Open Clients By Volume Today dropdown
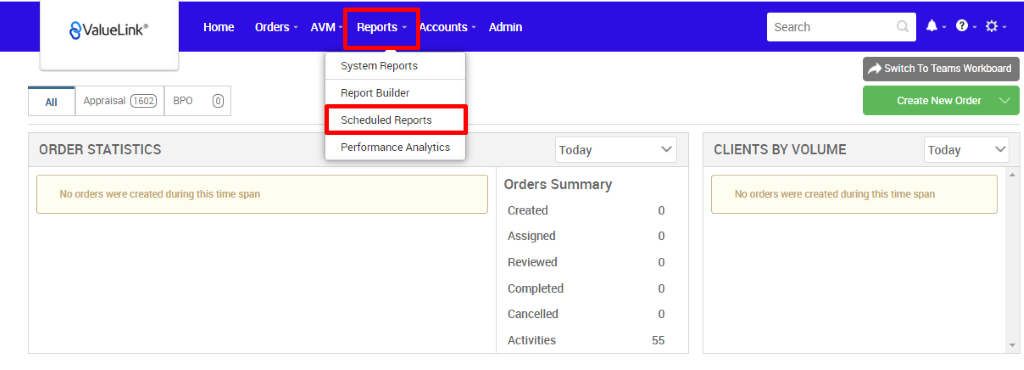 pos(967,150)
